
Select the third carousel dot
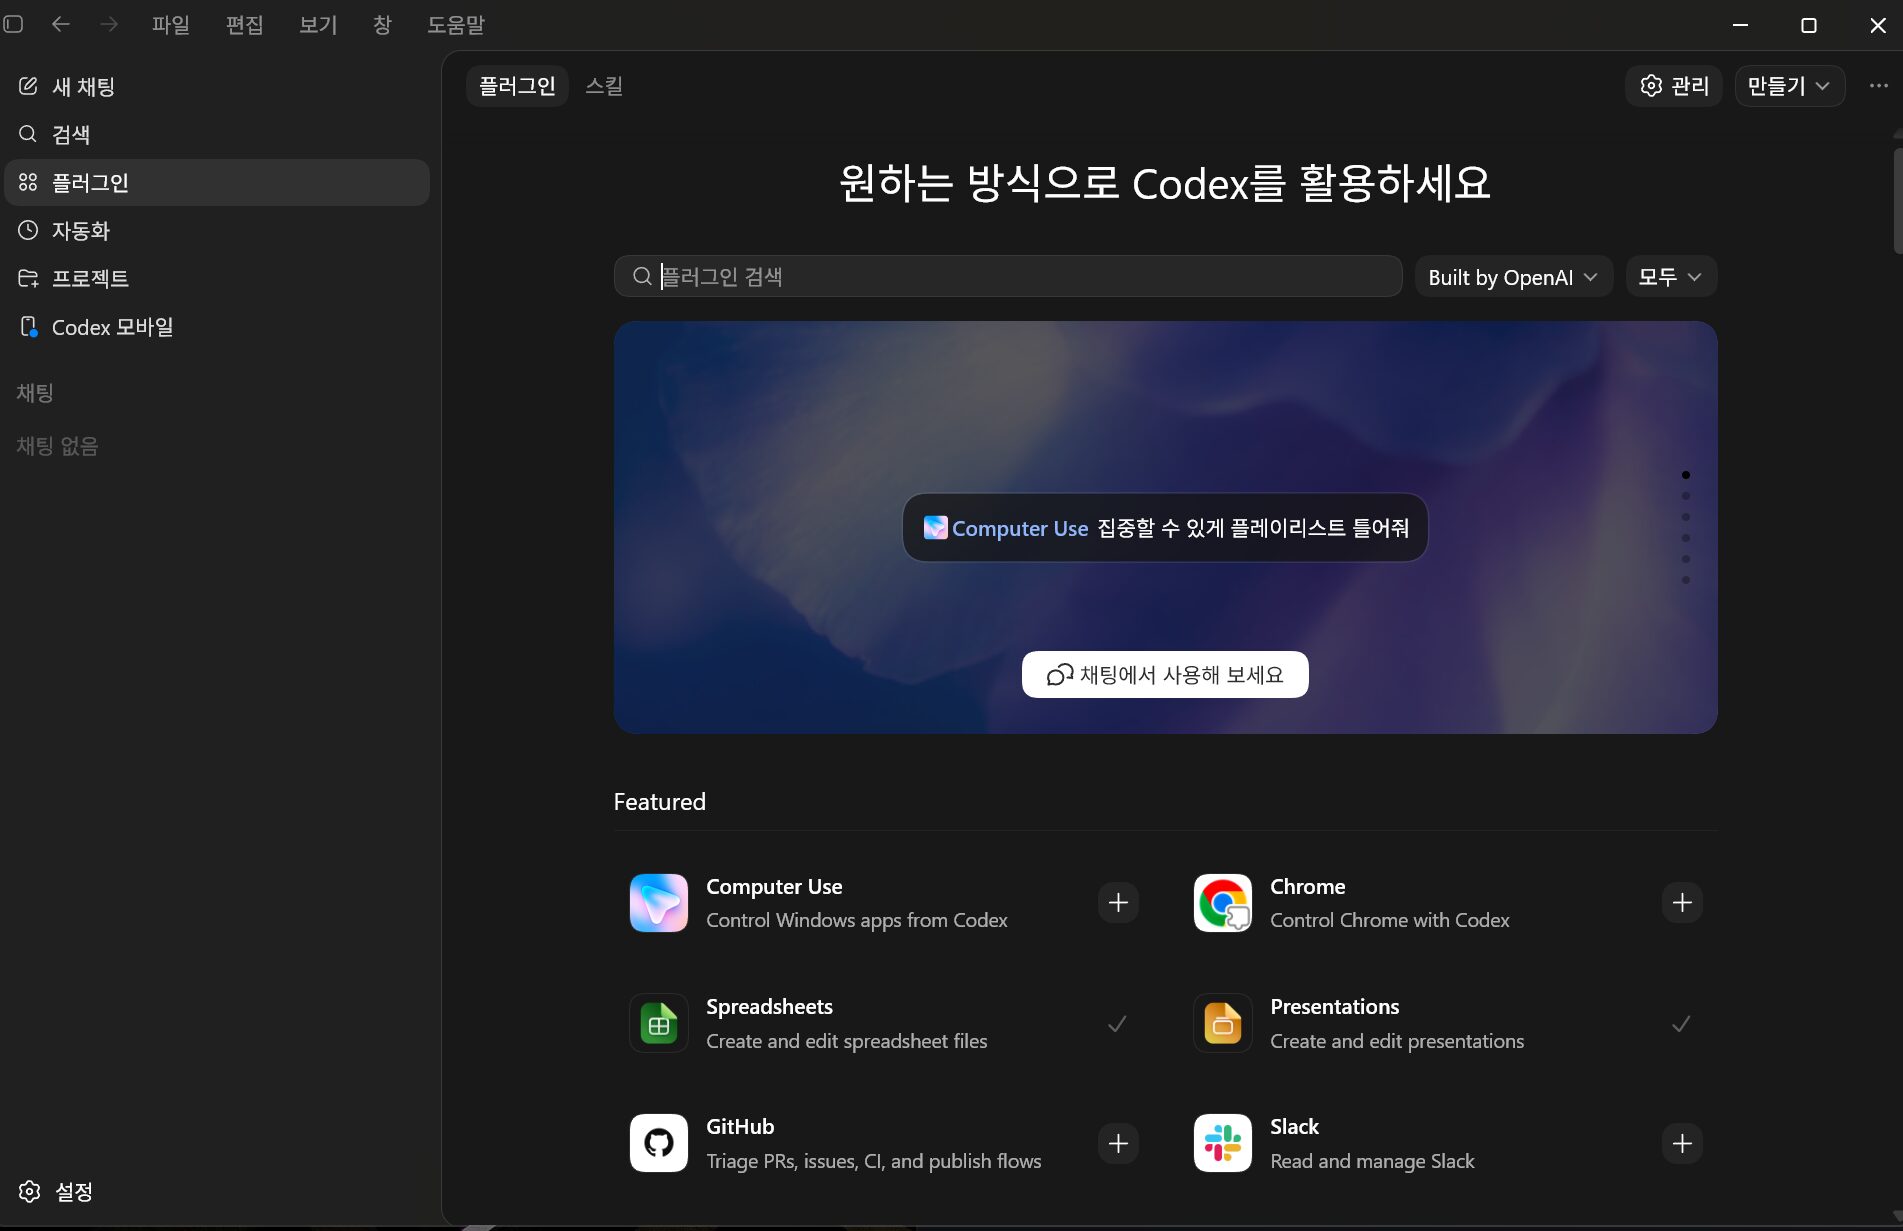click(x=1686, y=517)
